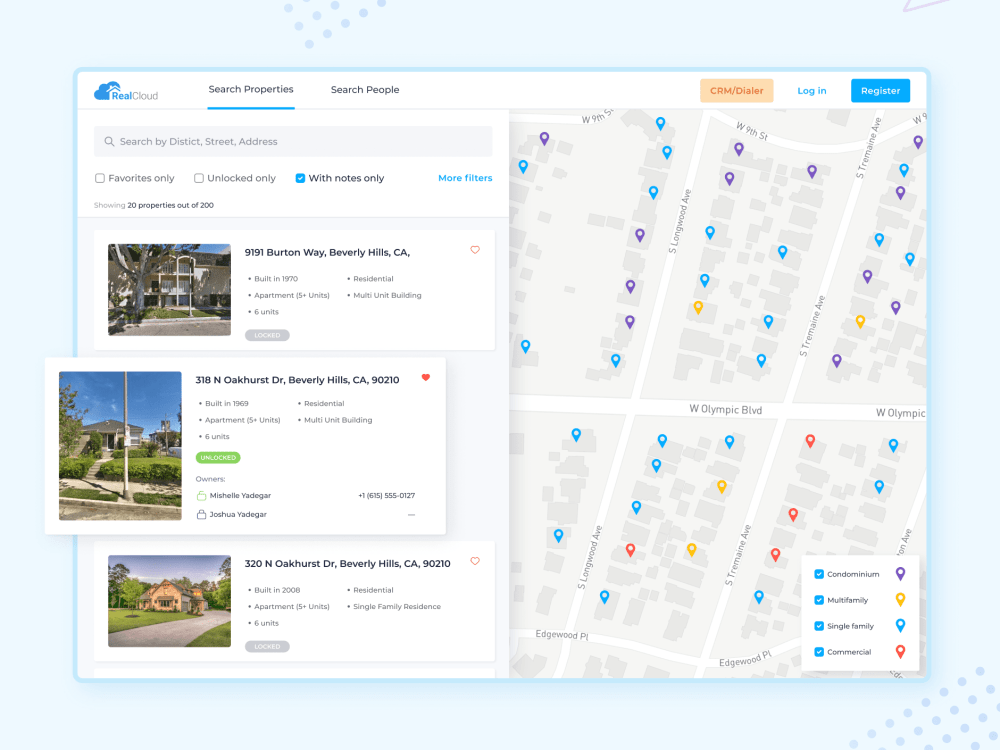The image size is (1000, 750).
Task: Click the W Olympic Blvd map label
Action: (x=726, y=409)
